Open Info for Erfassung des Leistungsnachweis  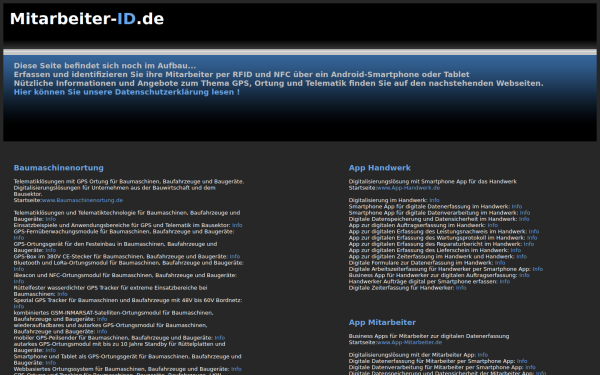point(534,232)
